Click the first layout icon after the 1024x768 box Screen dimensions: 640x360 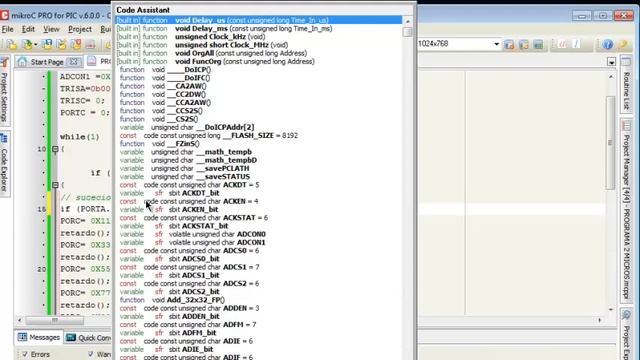pyautogui.click(x=509, y=44)
